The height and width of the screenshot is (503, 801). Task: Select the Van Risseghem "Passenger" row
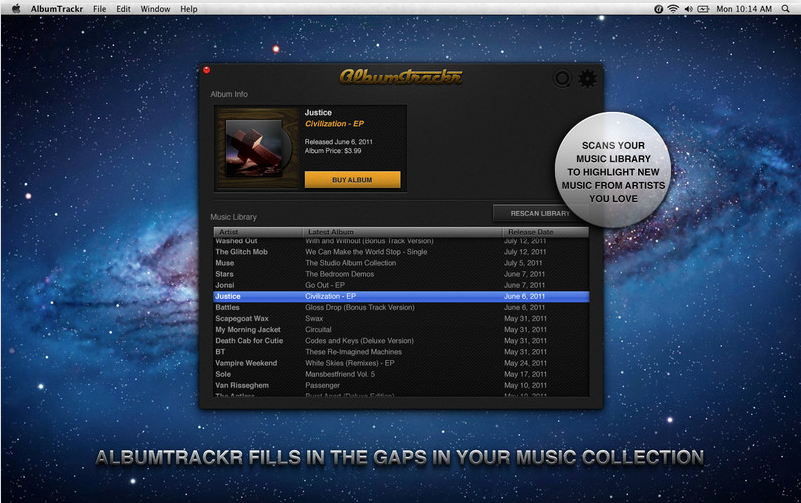[x=401, y=386]
